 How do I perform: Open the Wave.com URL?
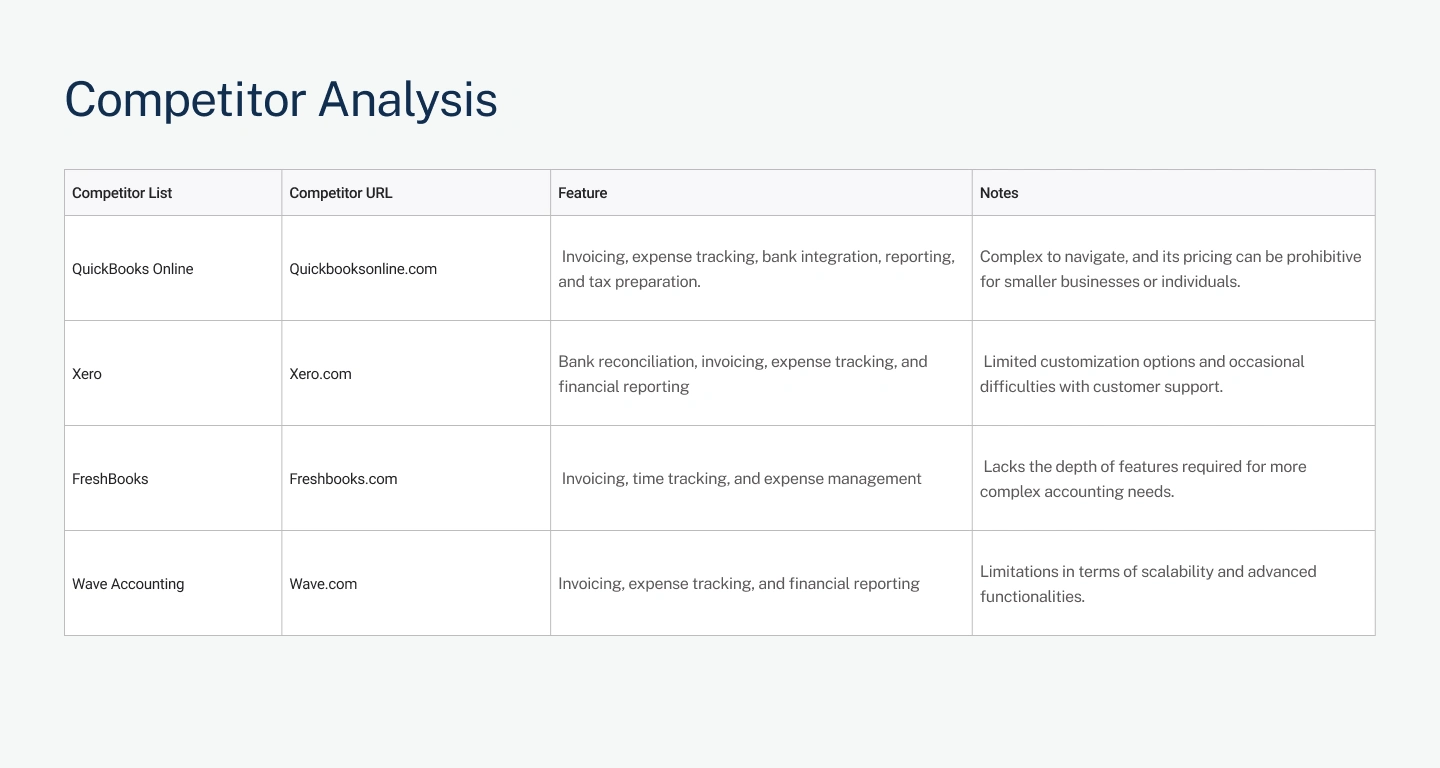click(323, 584)
